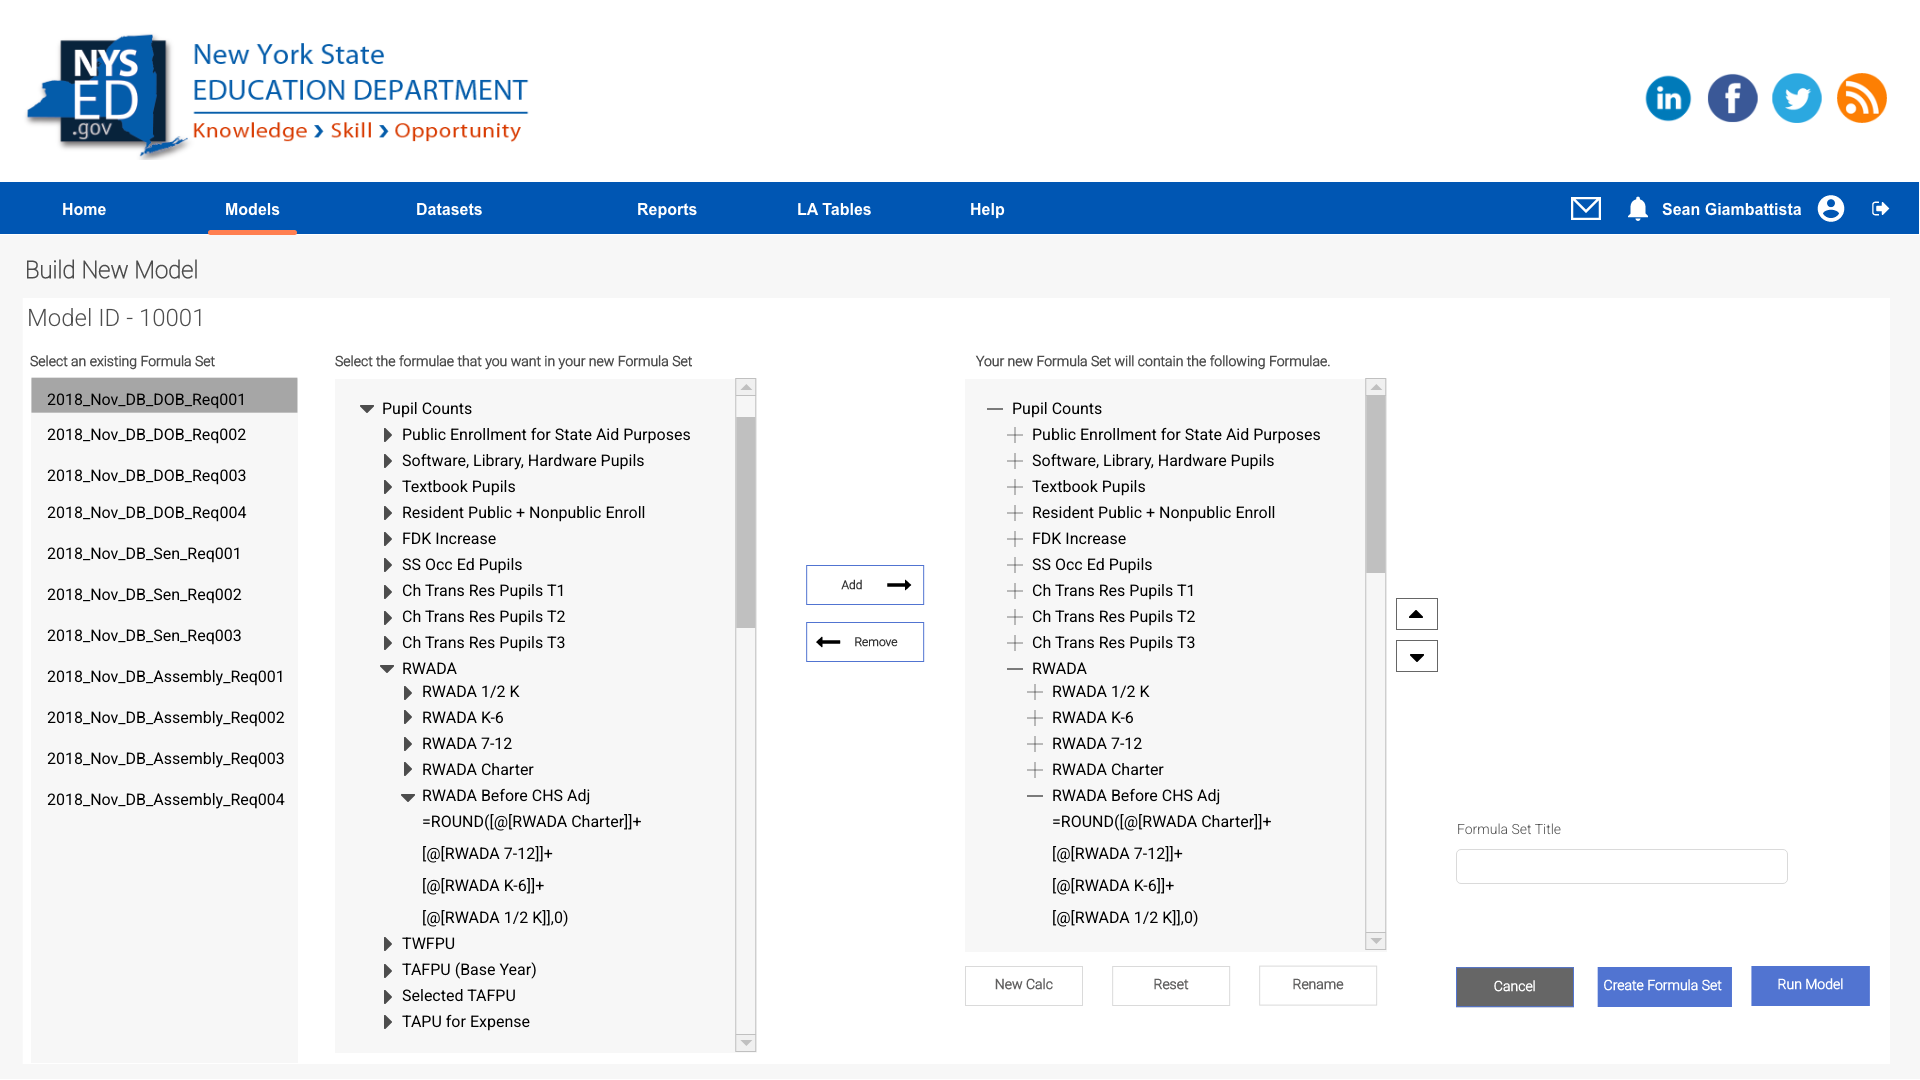The height and width of the screenshot is (1080, 1920).
Task: Click the user profile avatar icon
Action: tap(1831, 208)
